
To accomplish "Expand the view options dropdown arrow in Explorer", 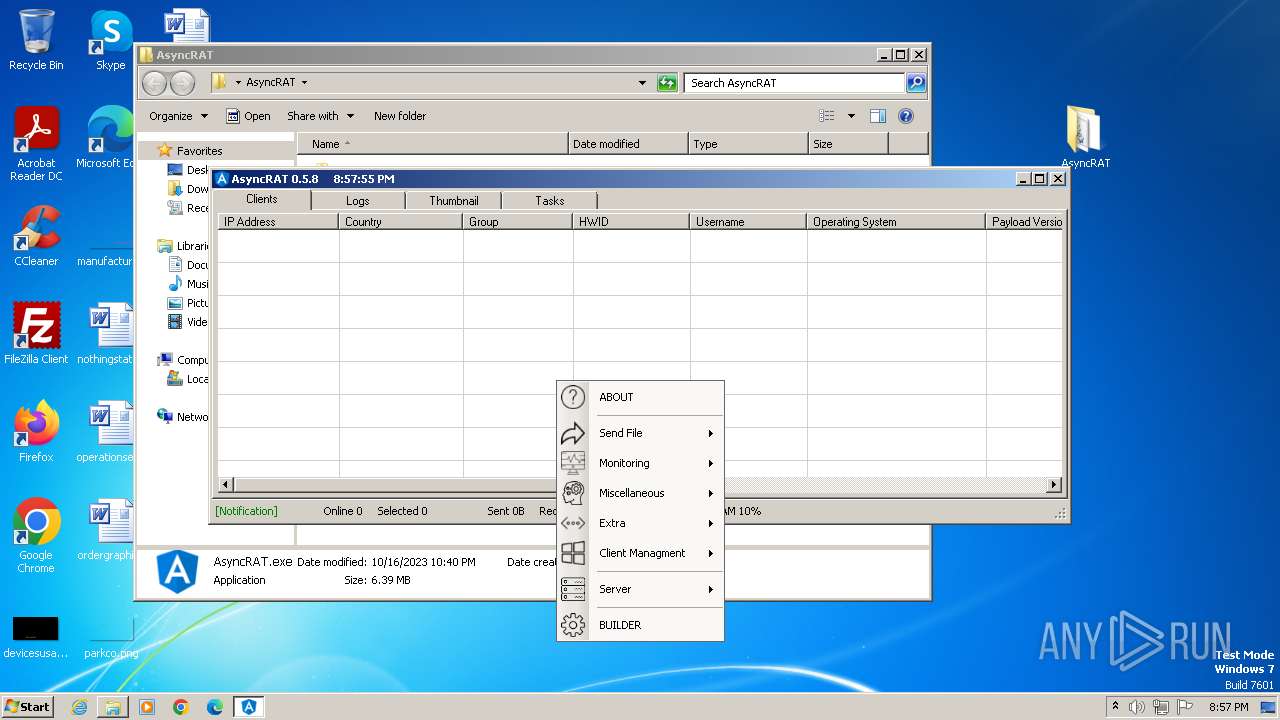I will coord(851,116).
